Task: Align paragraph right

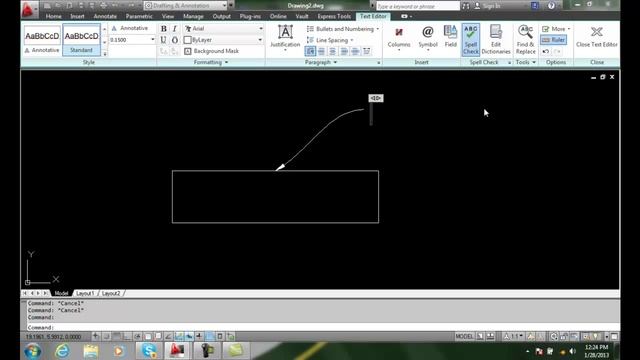Action: [344, 51]
